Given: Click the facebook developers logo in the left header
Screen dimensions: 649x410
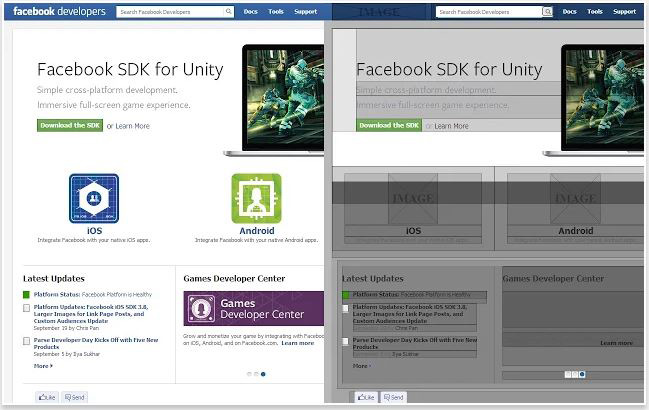Looking at the screenshot, I should point(56,12).
